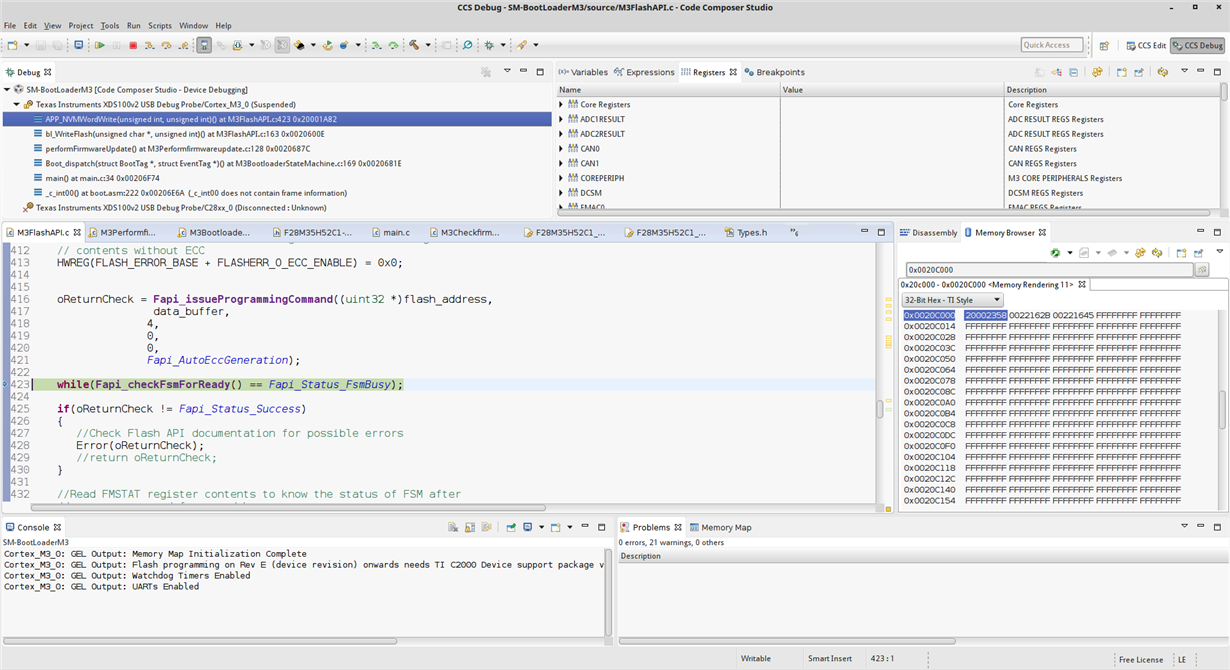Click the Quick Access search field

tap(1051, 45)
